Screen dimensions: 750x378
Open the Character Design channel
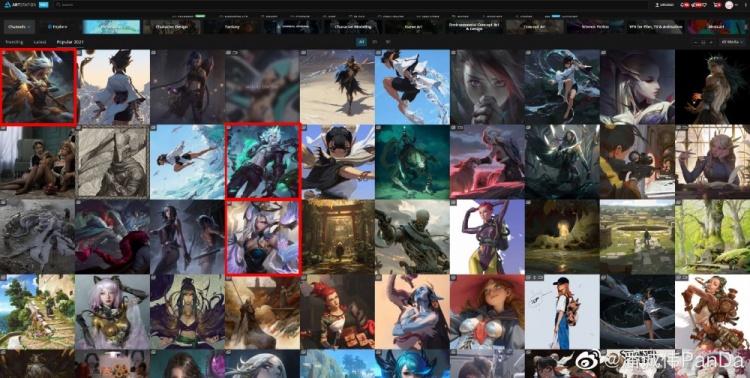pyautogui.click(x=171, y=27)
